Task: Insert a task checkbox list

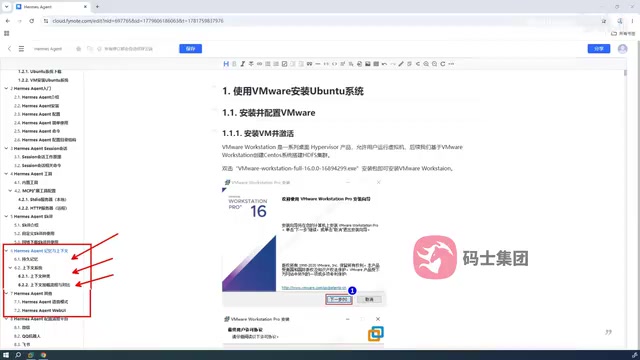Action: pyautogui.click(x=284, y=64)
